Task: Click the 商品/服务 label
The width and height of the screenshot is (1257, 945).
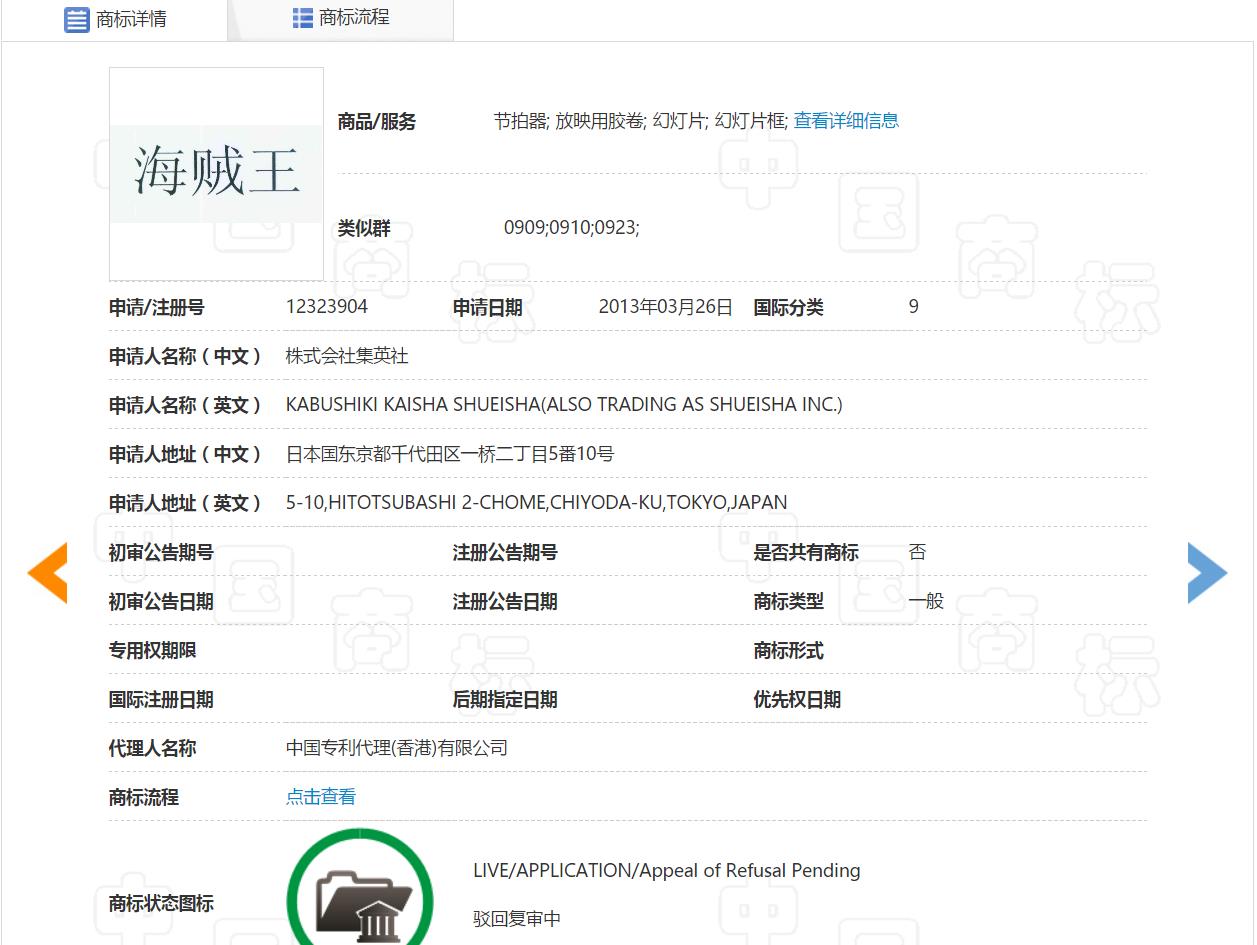Action: coord(377,122)
